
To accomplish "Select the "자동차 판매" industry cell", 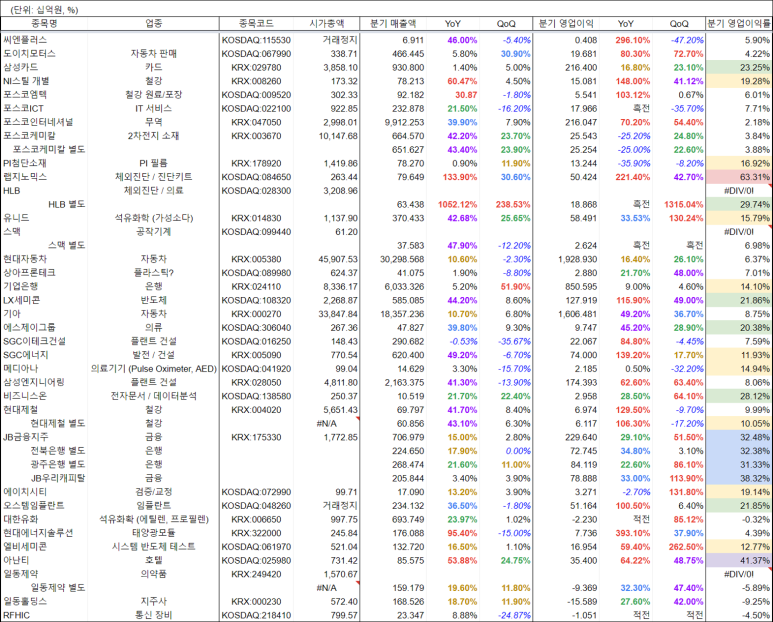I will (153, 54).
